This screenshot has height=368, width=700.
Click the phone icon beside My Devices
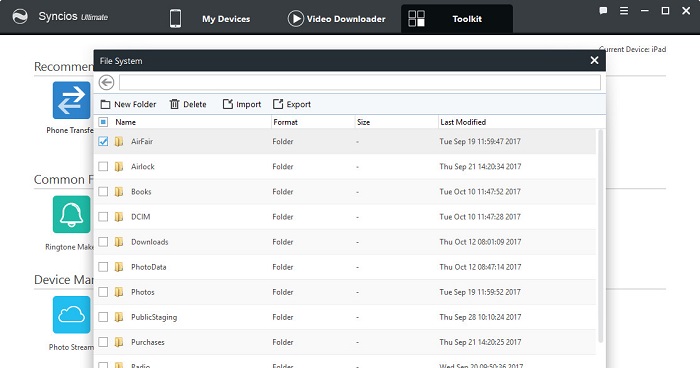[175, 19]
